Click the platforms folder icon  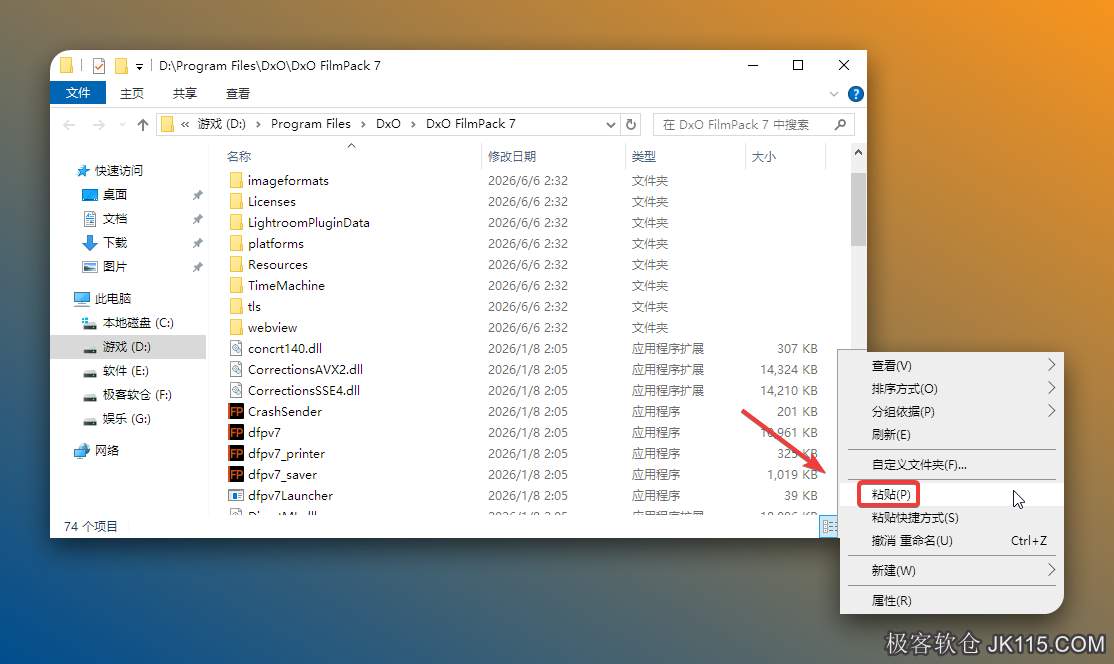[236, 244]
